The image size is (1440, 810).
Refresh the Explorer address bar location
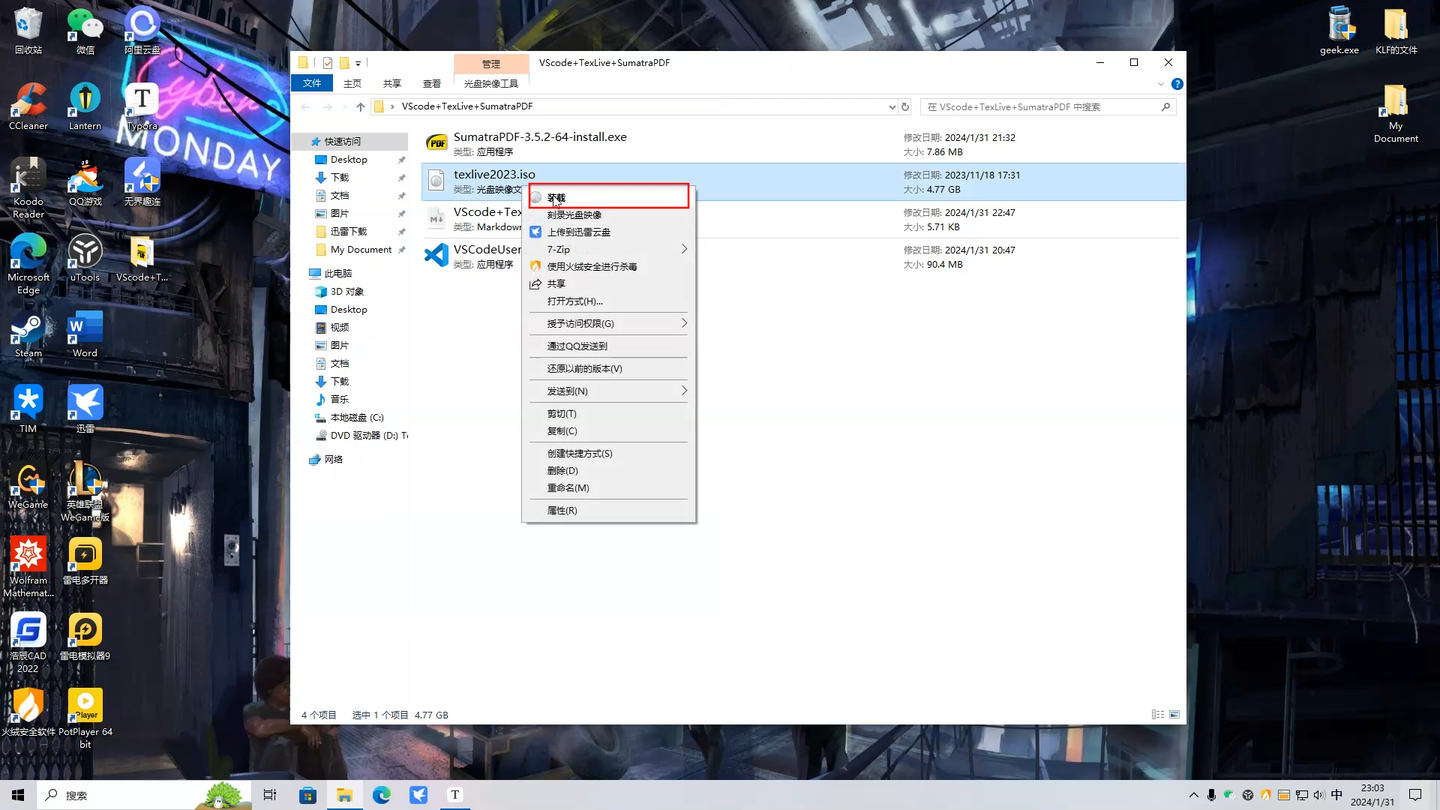coord(906,106)
